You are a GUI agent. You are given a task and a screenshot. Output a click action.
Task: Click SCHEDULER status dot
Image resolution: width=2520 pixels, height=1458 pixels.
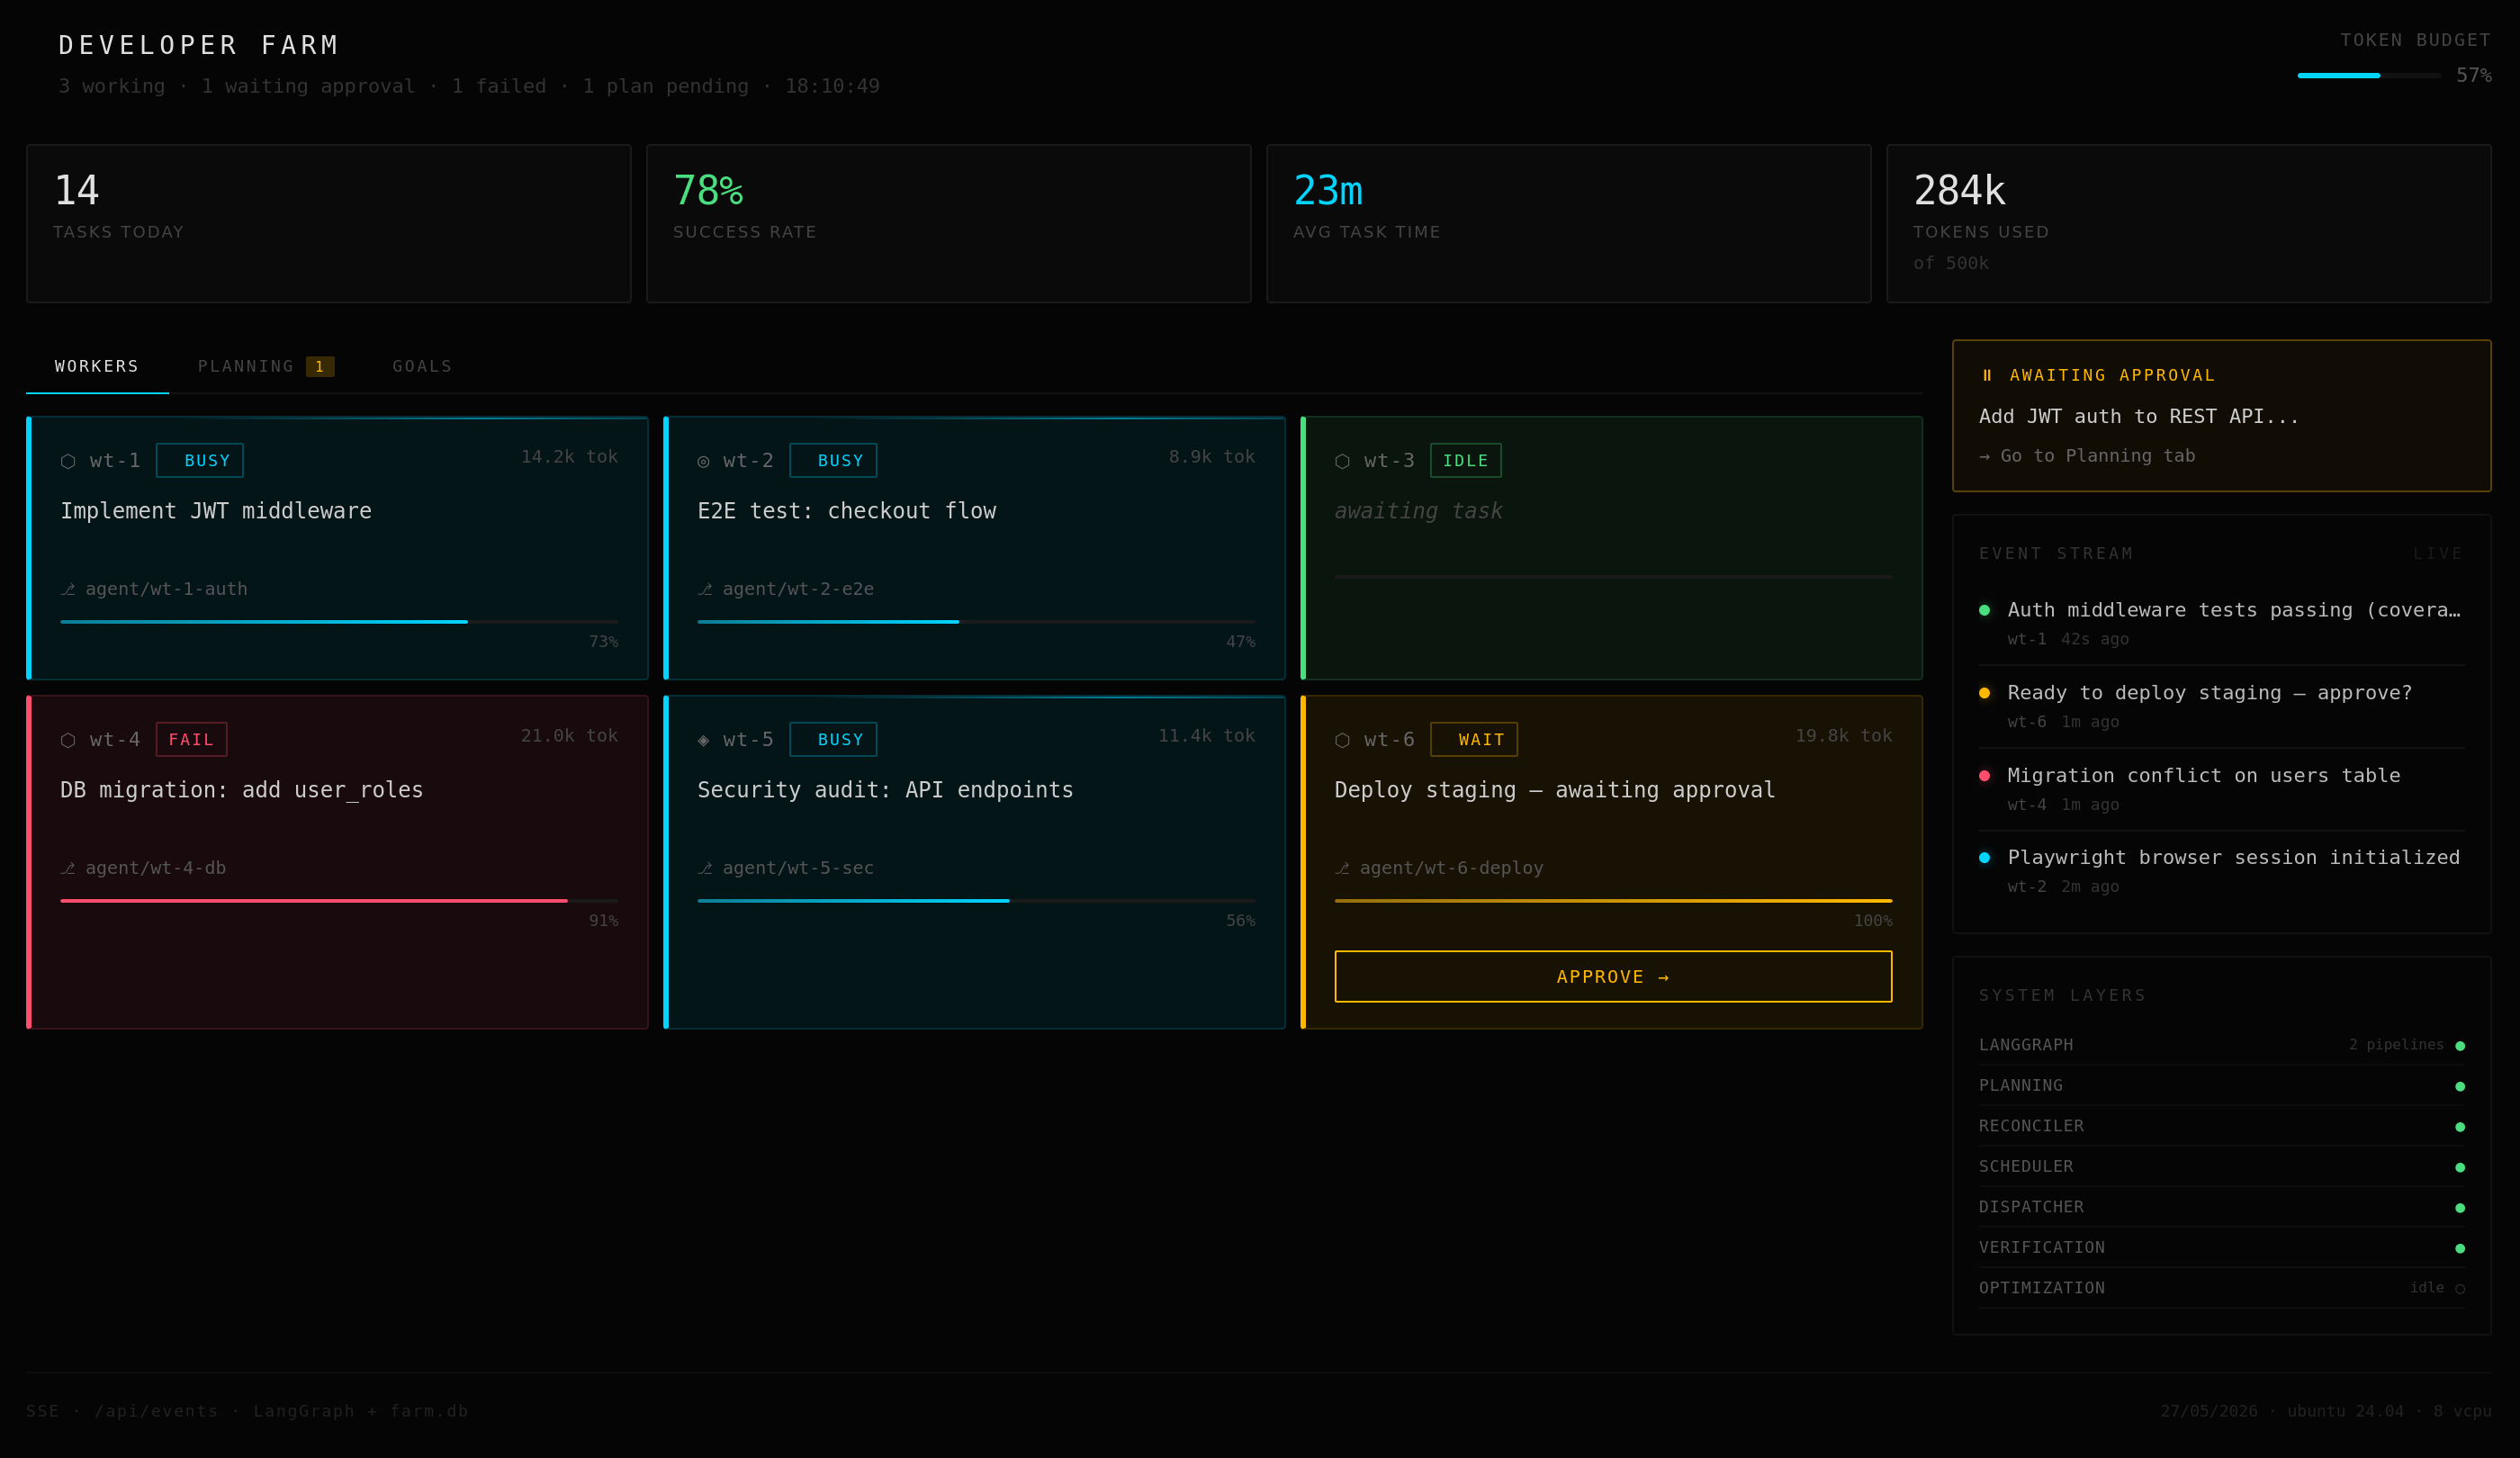[x=2460, y=1167]
